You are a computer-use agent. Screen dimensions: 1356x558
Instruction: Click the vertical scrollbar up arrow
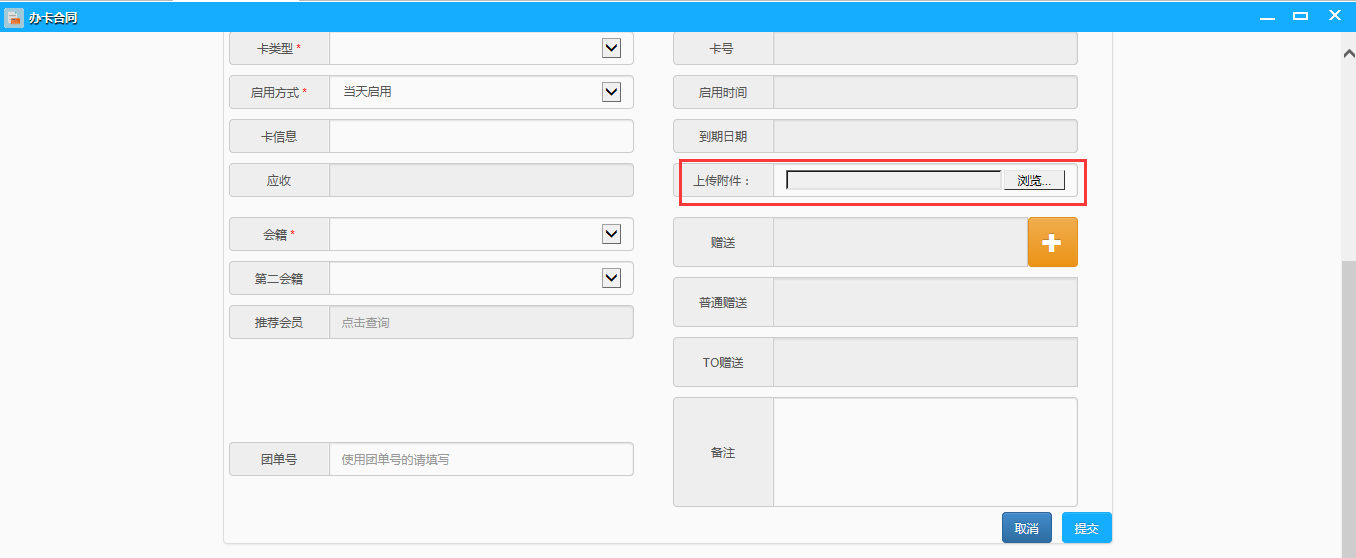(1348, 53)
